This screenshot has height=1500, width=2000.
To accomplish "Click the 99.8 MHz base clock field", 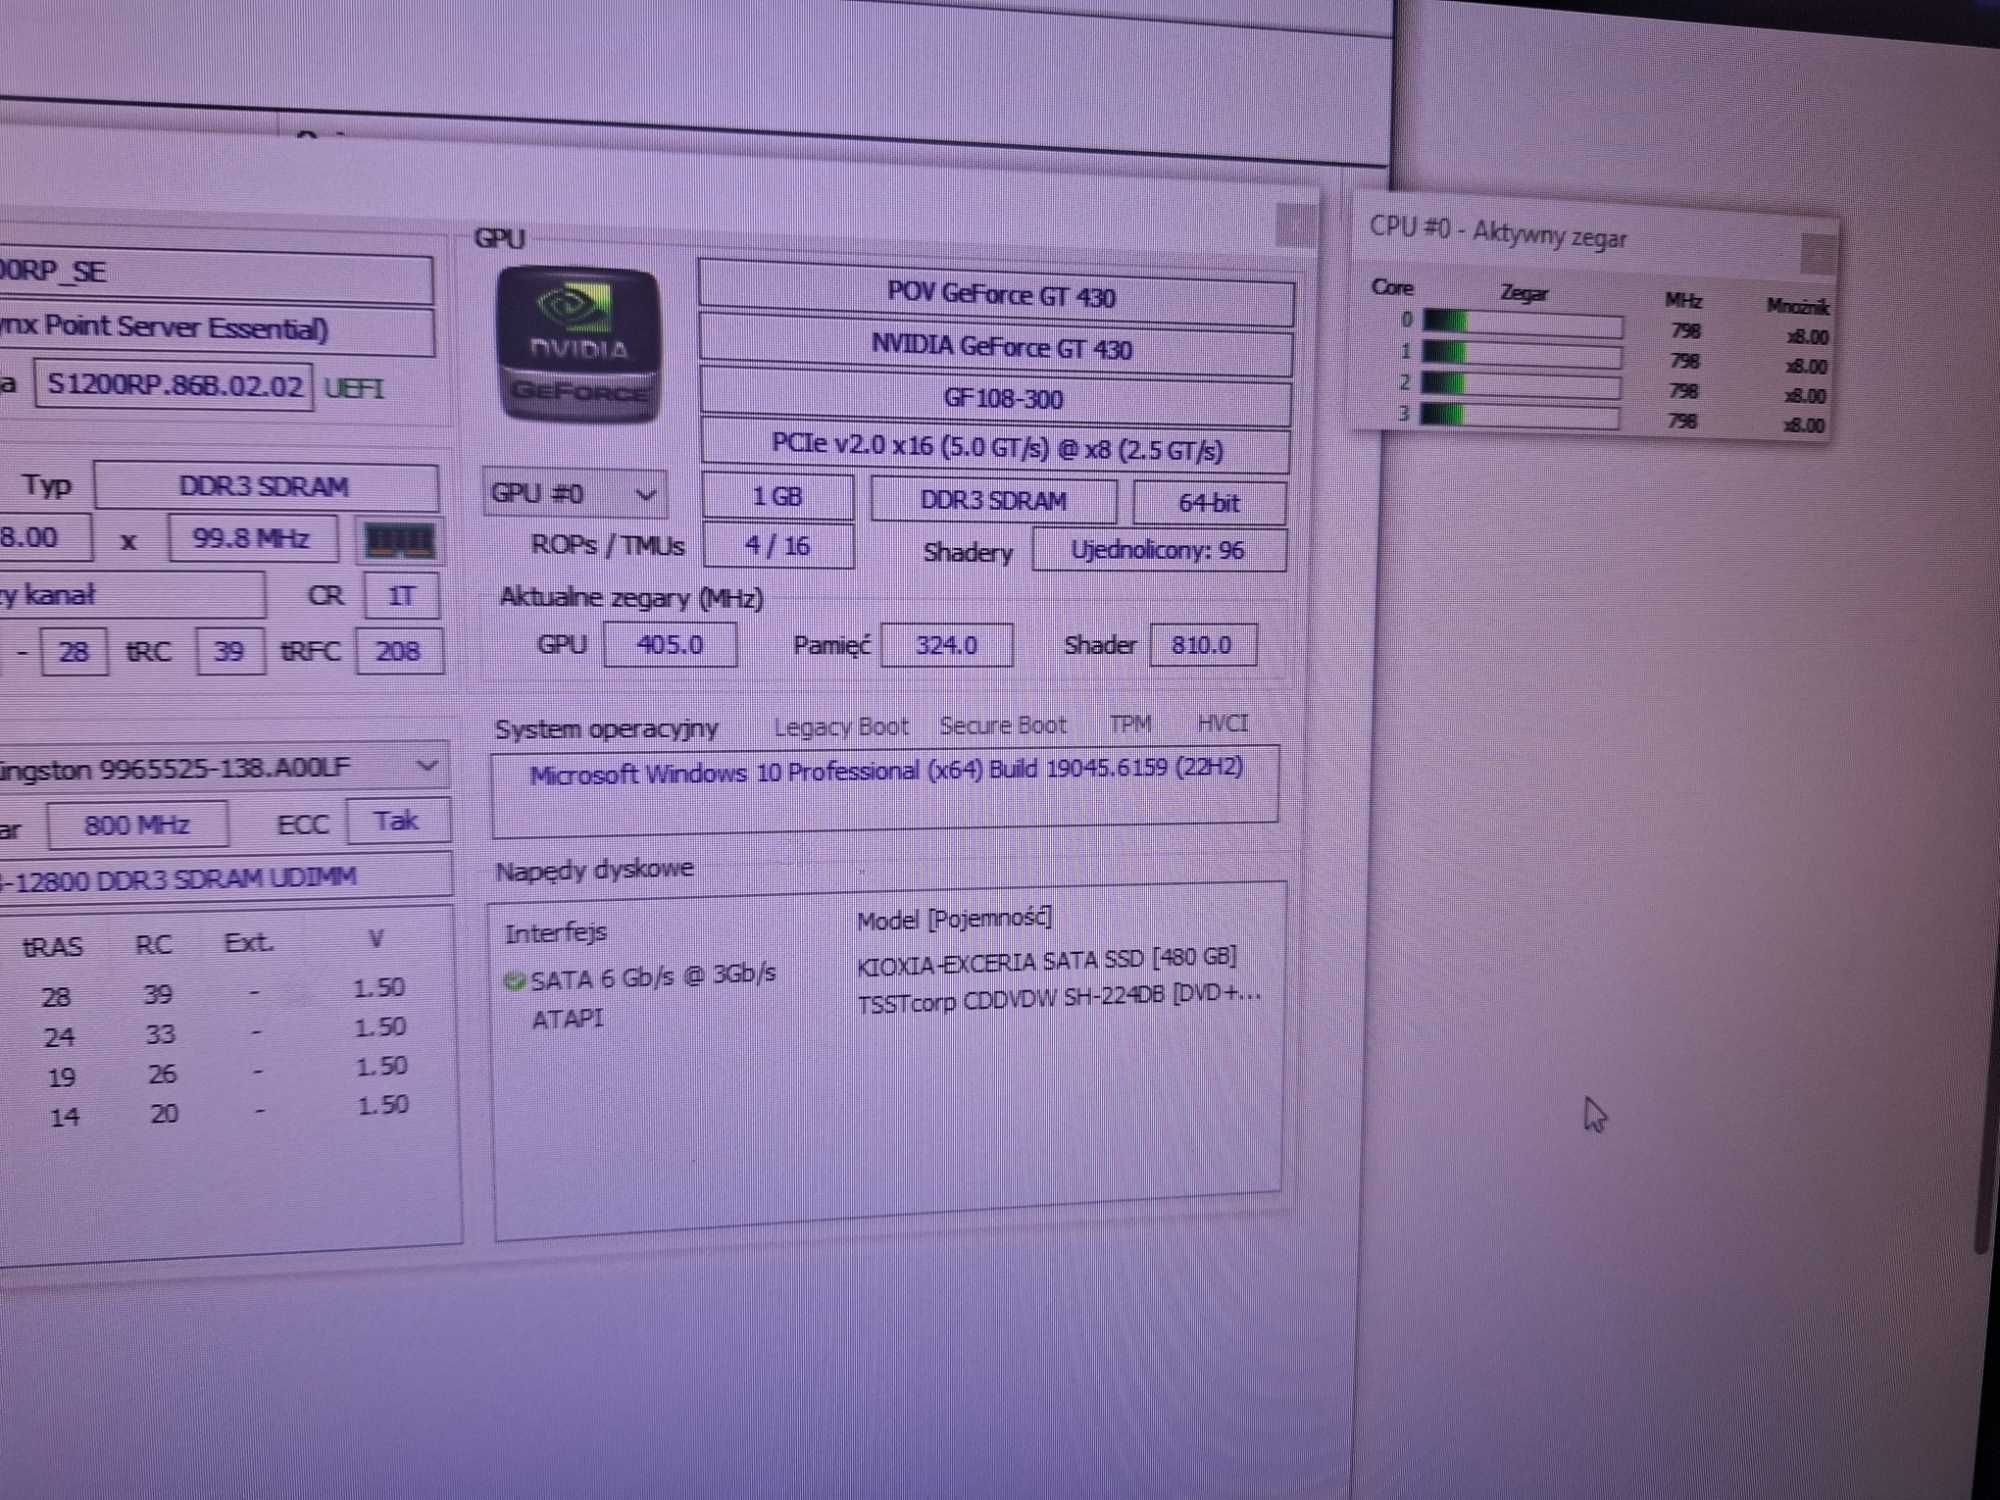I will click(252, 539).
